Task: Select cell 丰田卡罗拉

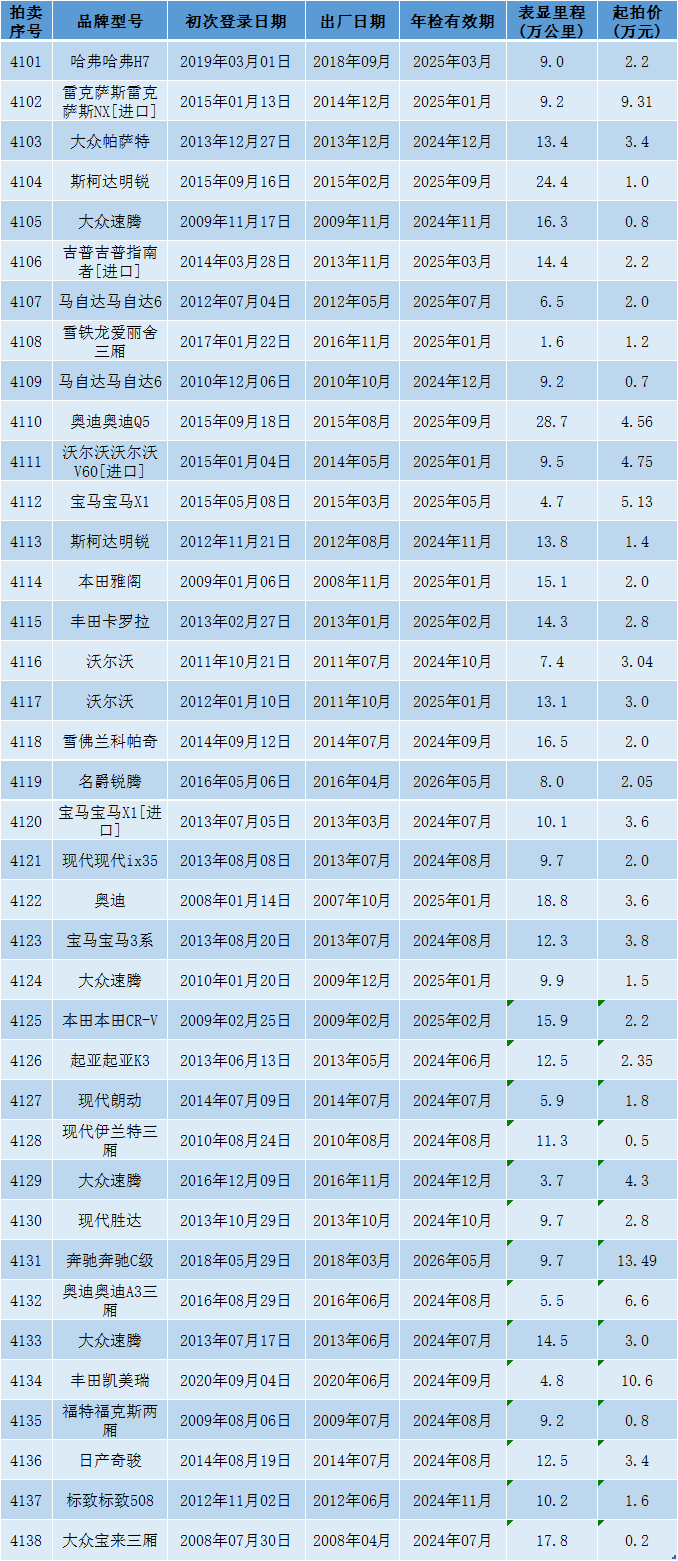Action: click(x=110, y=621)
